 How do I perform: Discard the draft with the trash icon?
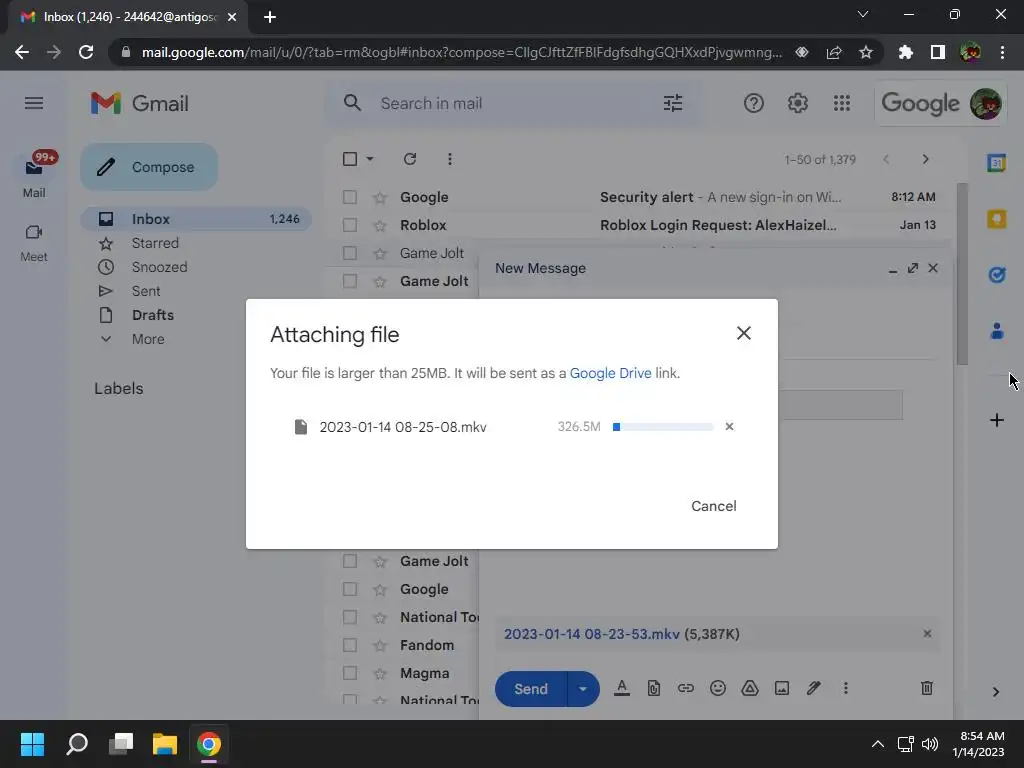point(927,688)
